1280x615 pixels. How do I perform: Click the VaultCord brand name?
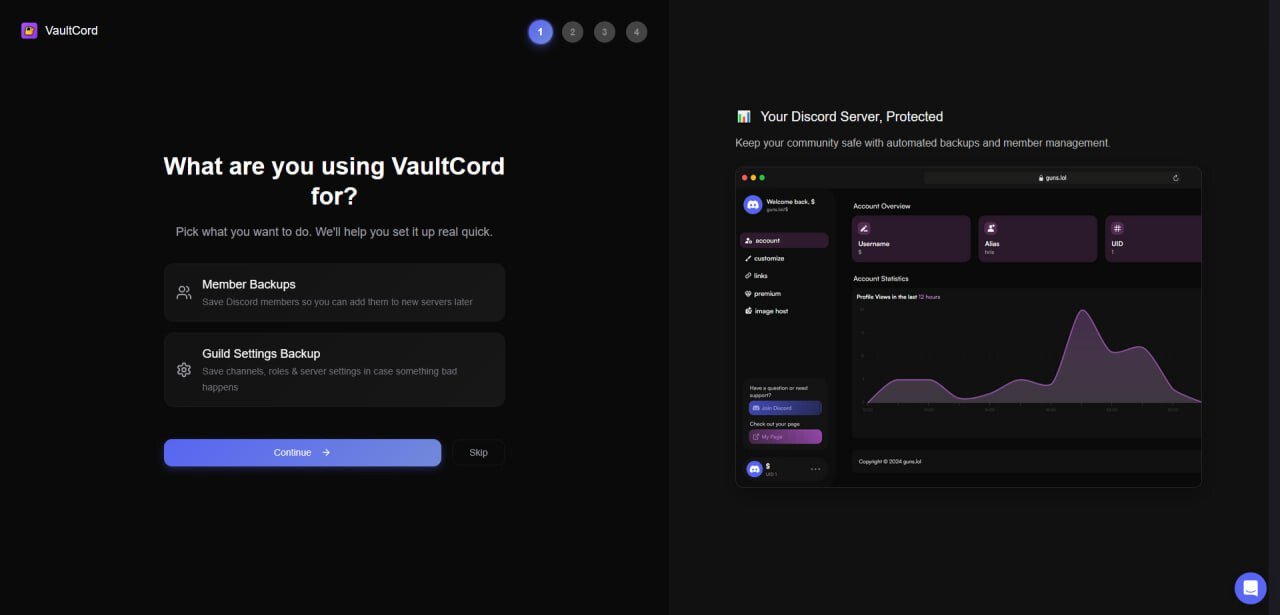tap(71, 31)
